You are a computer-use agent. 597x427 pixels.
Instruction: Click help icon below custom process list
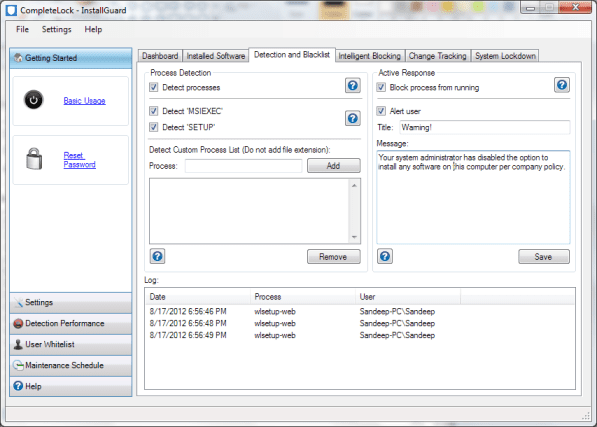[x=157, y=256]
